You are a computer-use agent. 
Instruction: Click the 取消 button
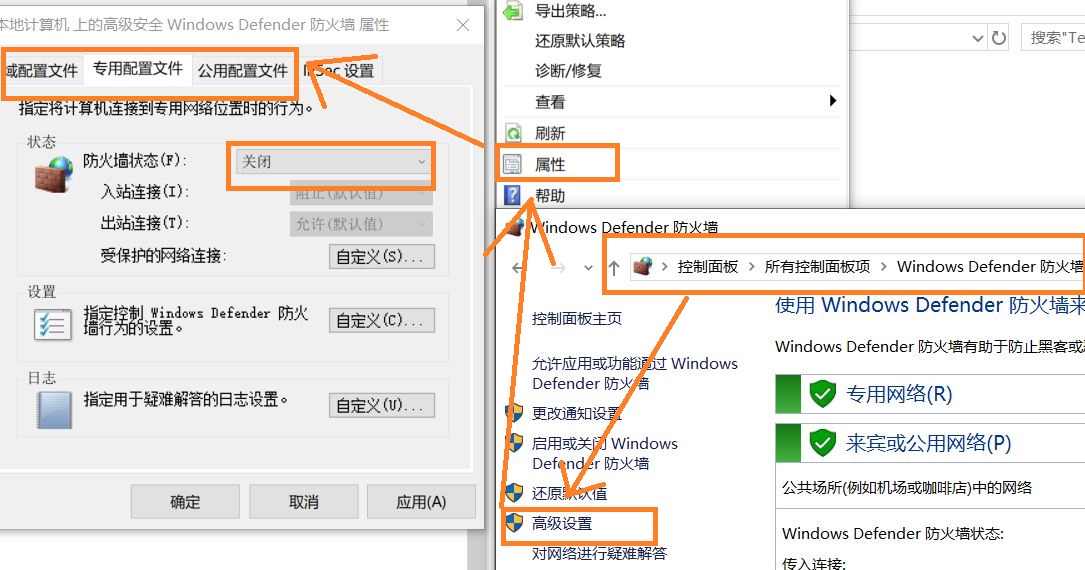point(303,502)
